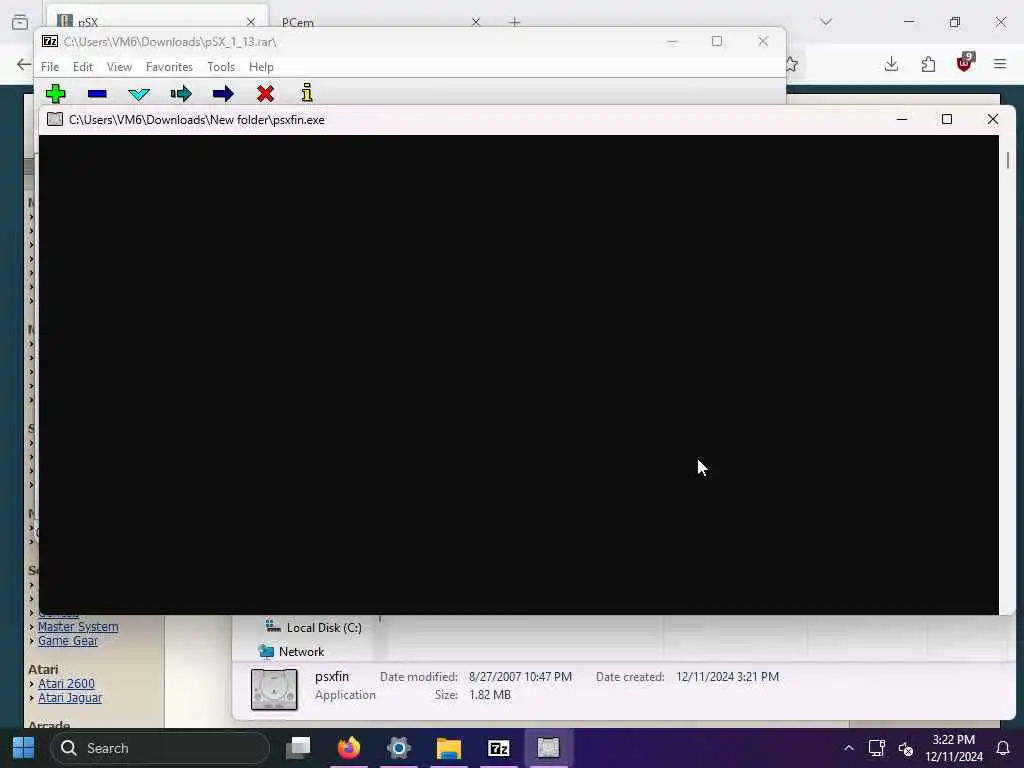The width and height of the screenshot is (1024, 768).
Task: Open File Explorer from the taskbar
Action: click(449, 748)
